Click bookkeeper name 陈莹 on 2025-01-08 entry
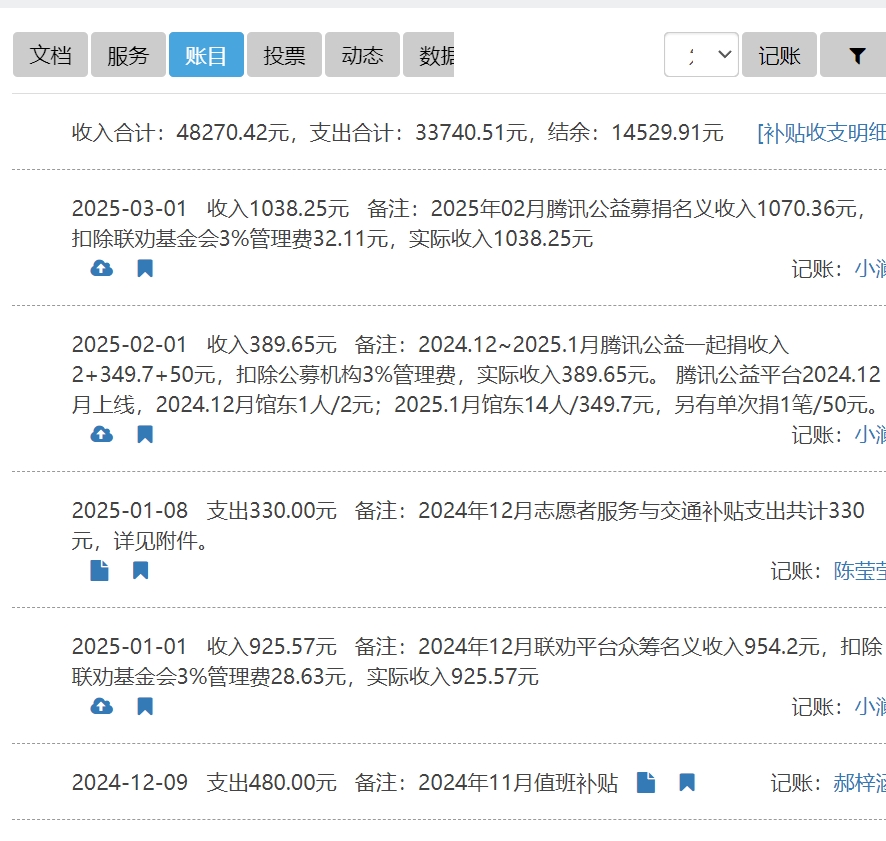 point(859,570)
